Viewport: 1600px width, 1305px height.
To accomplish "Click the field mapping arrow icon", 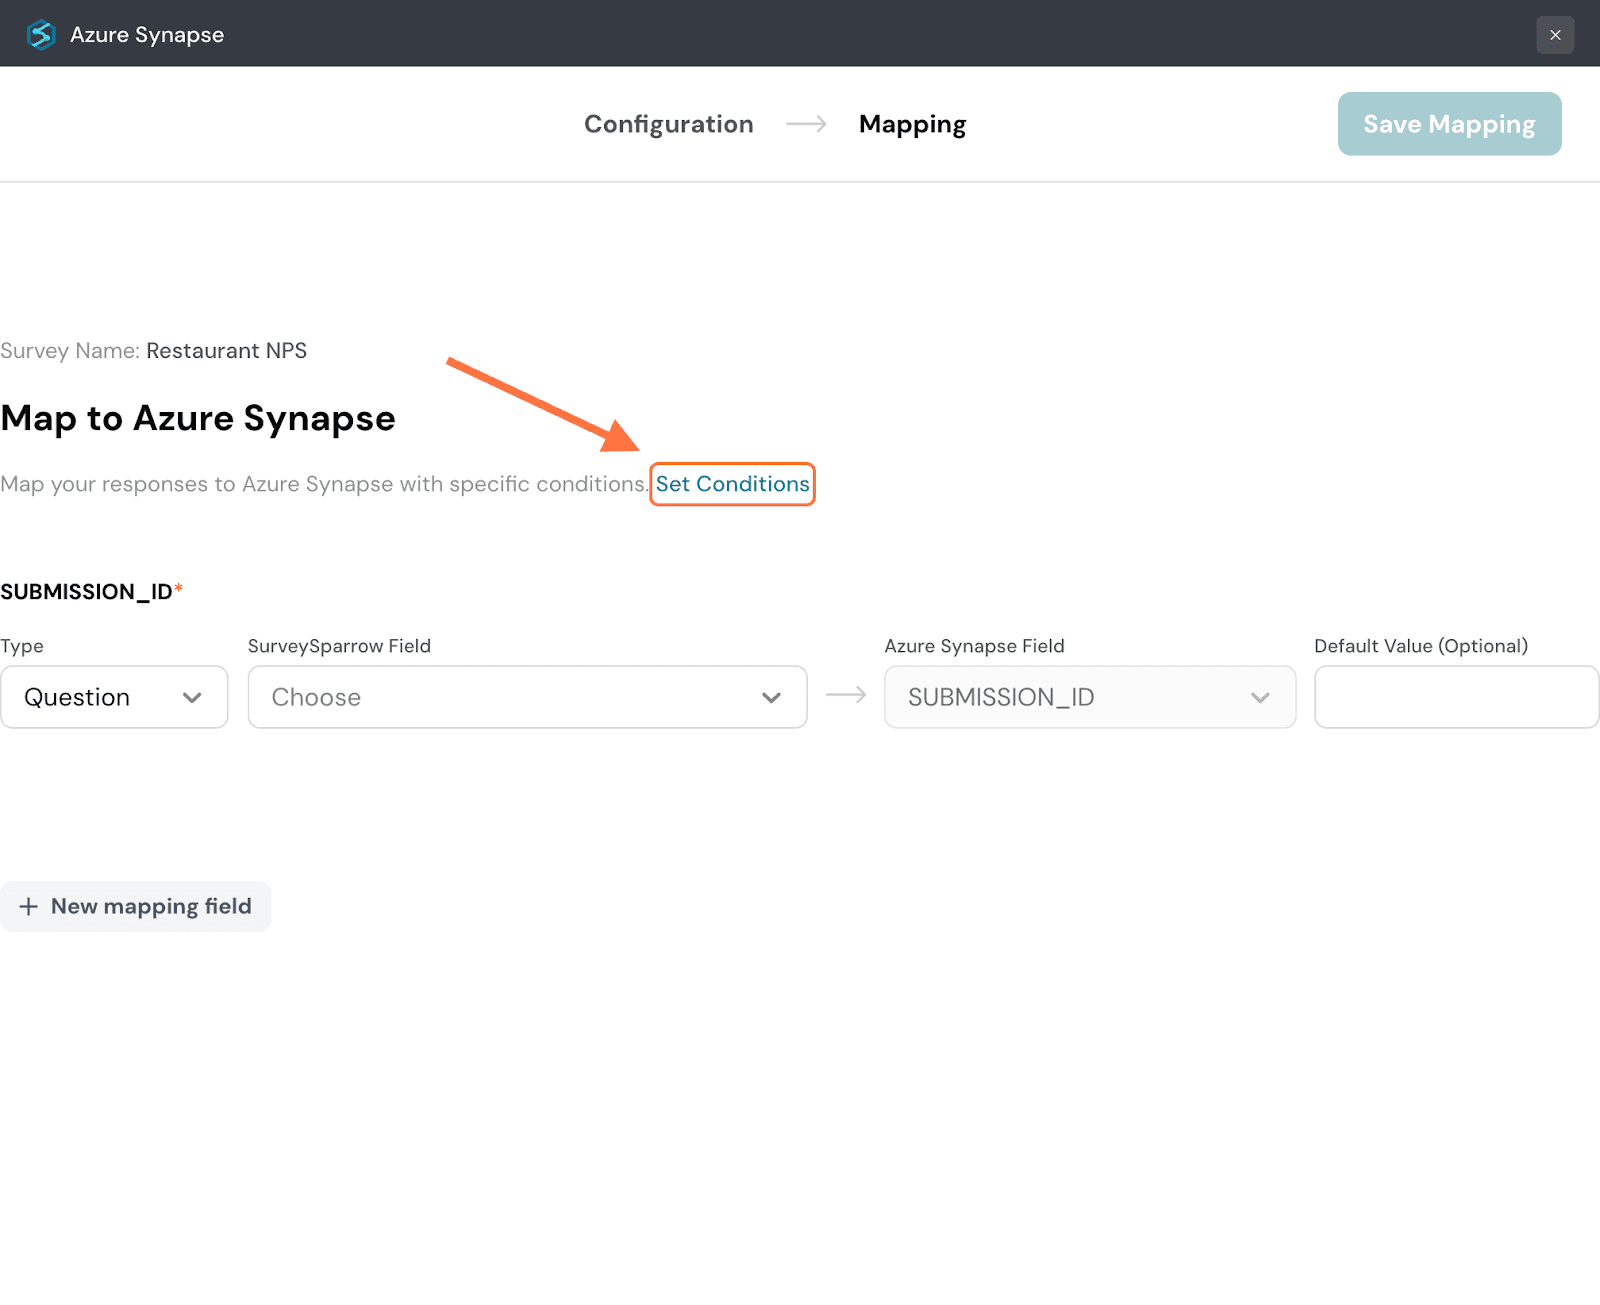I will click(846, 695).
